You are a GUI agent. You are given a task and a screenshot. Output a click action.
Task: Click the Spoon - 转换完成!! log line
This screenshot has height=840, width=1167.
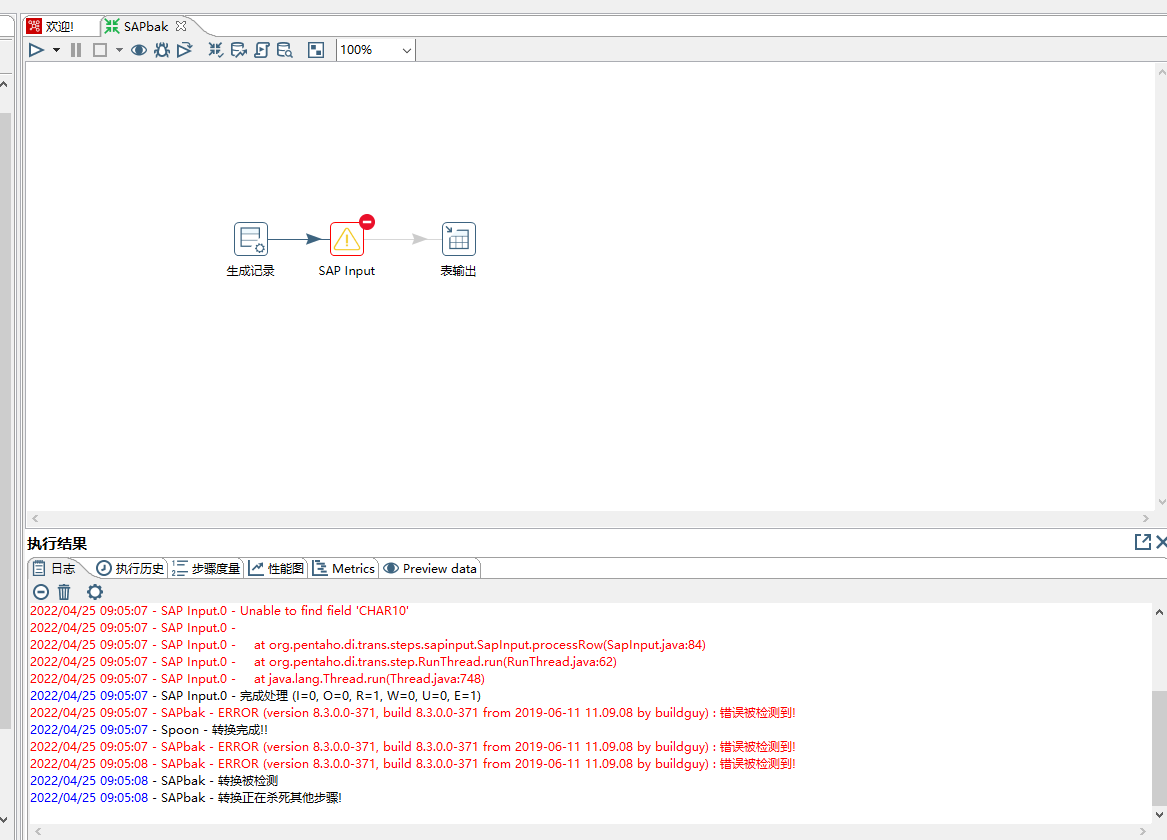pos(149,730)
